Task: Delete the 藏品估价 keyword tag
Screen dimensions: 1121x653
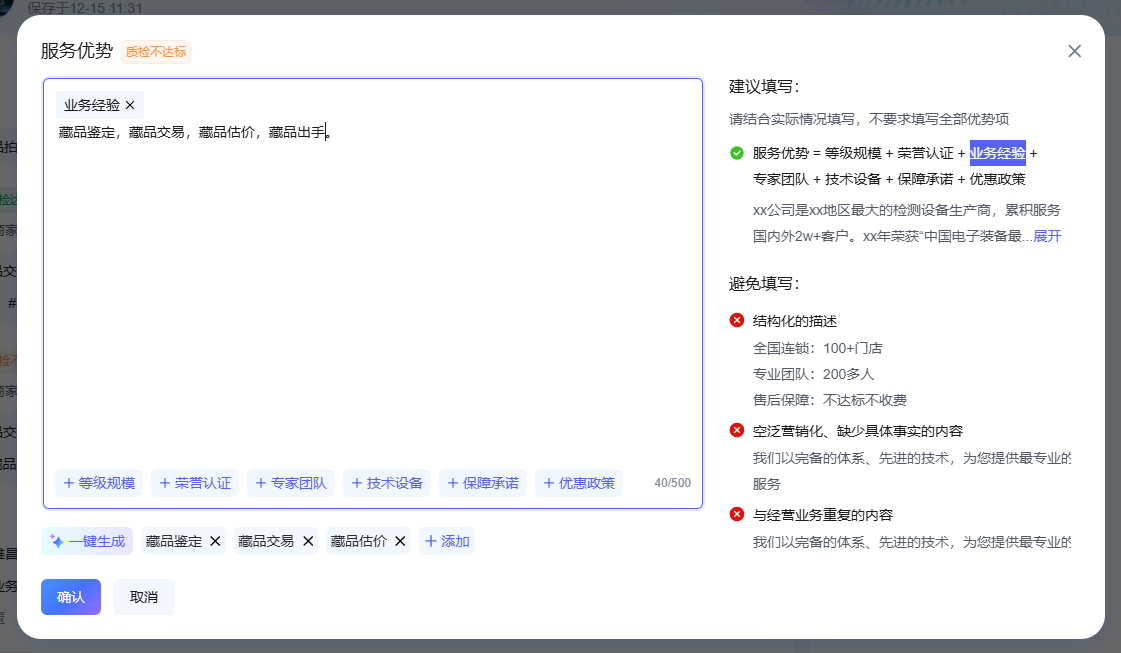Action: coord(400,541)
